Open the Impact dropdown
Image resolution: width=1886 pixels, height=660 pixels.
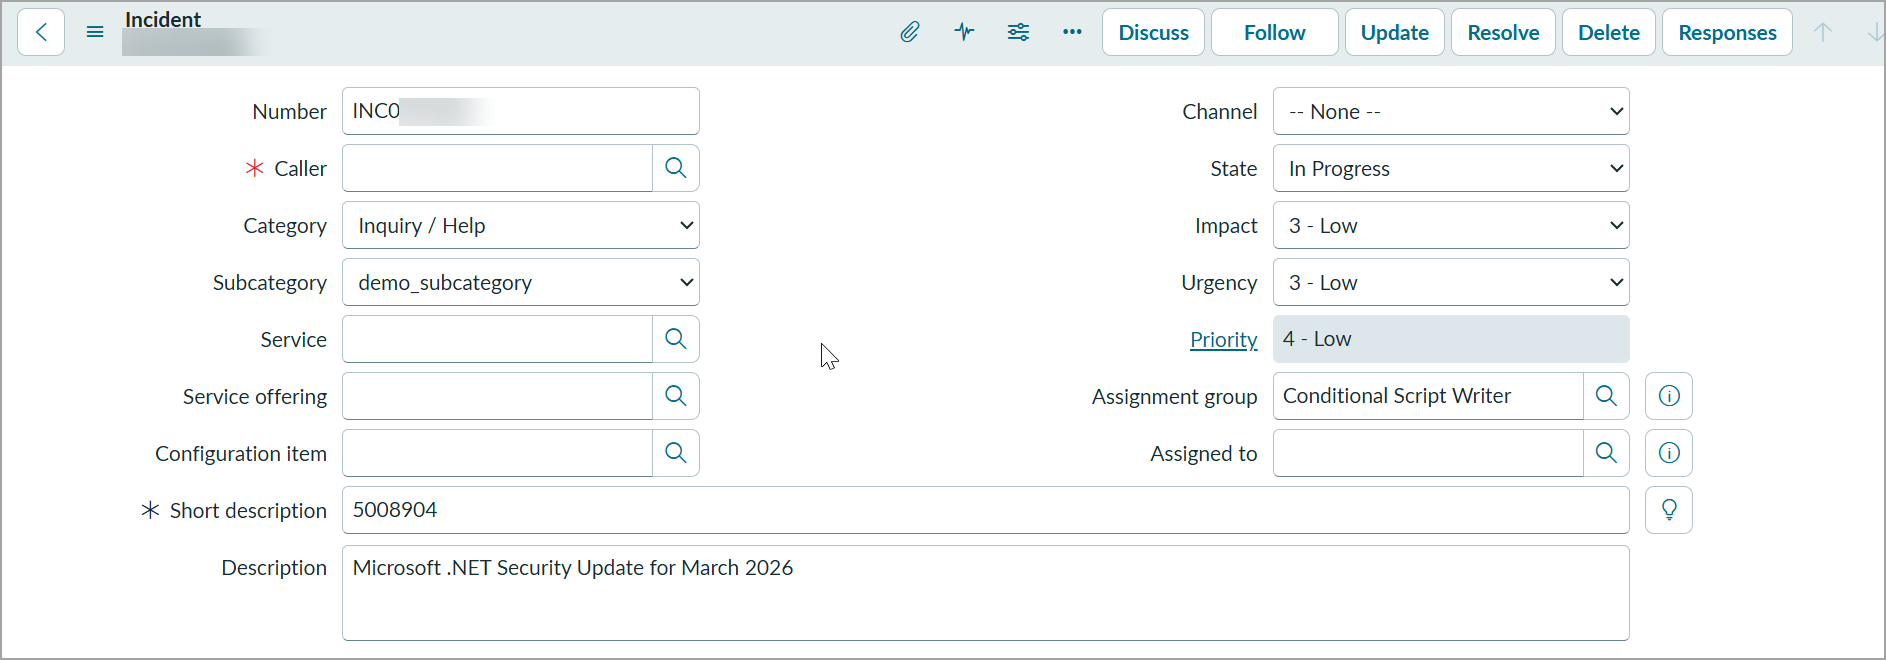click(1451, 225)
